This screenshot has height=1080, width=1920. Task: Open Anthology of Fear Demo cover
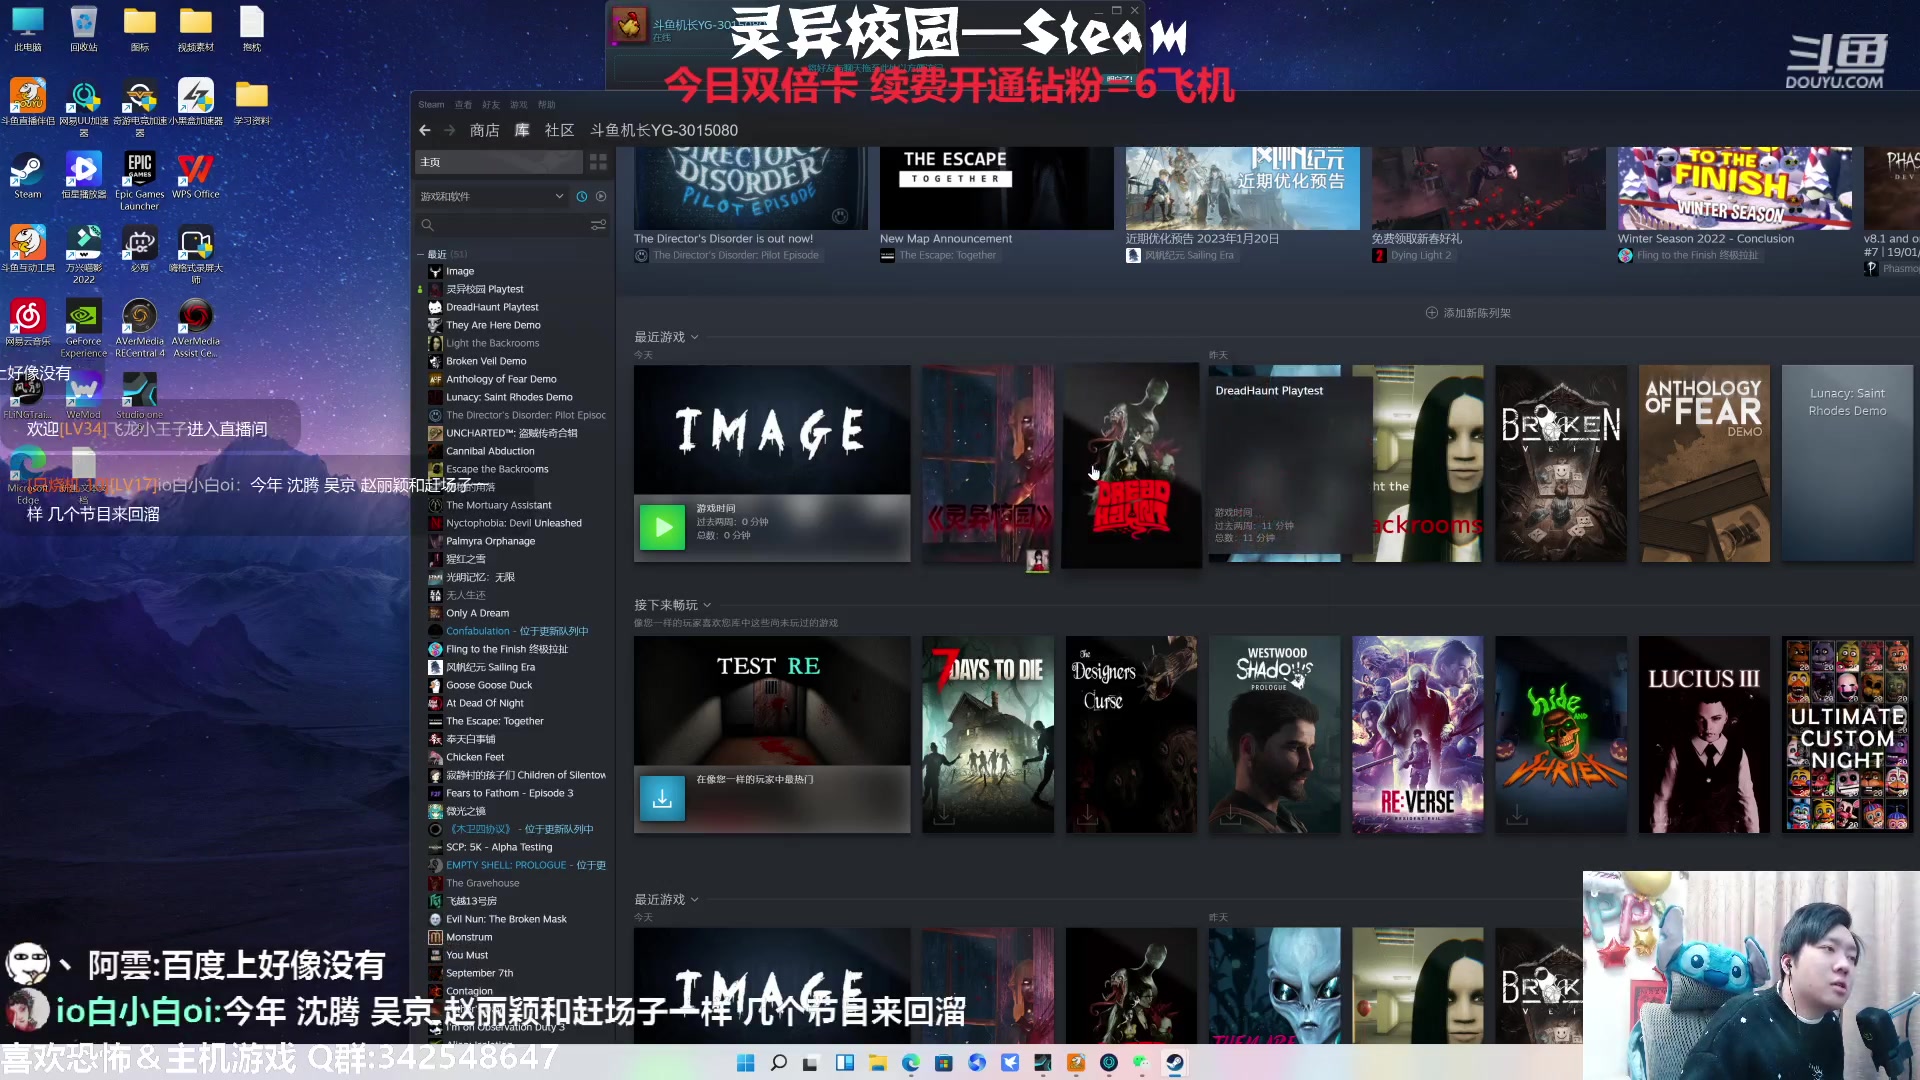[1704, 464]
